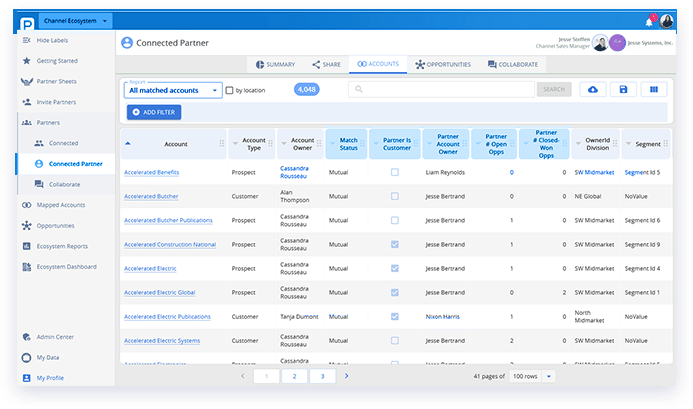Open Collaborate sidebar sub-item
The width and height of the screenshot is (693, 409).
click(64, 184)
